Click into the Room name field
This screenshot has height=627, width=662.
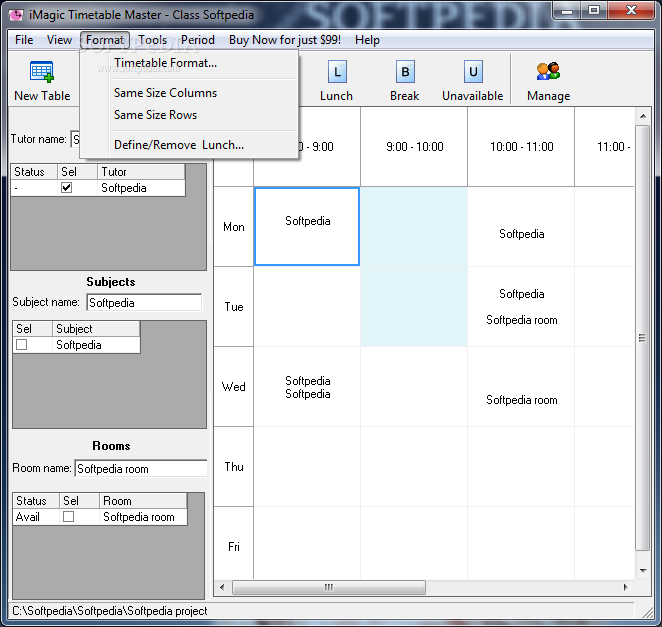coord(141,469)
